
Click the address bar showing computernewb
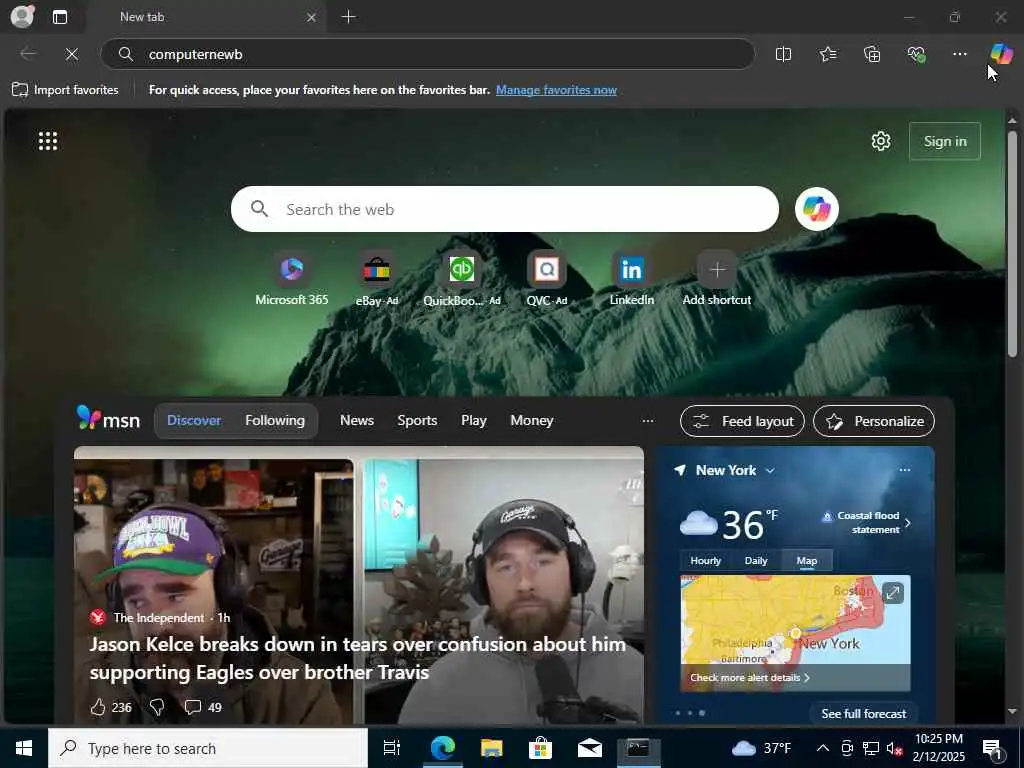click(428, 54)
